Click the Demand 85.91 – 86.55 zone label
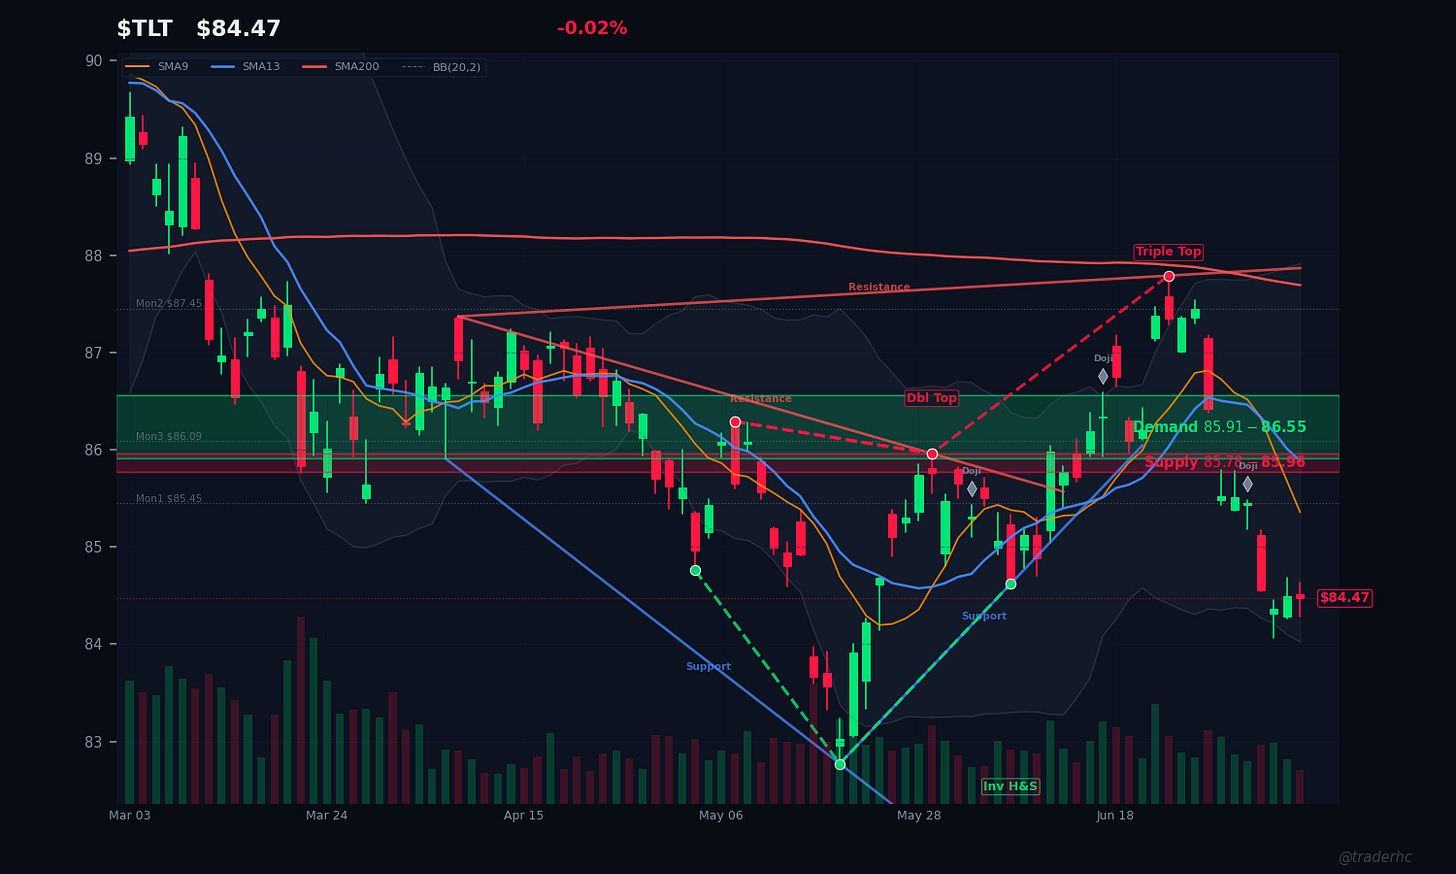 [x=1219, y=427]
